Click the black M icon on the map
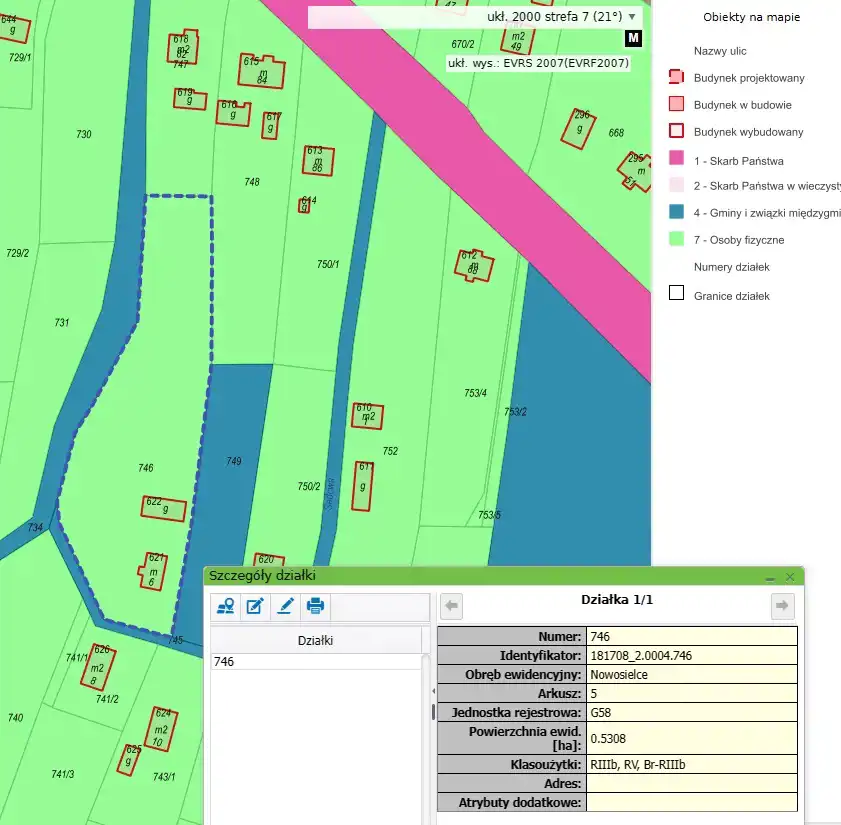This screenshot has height=825, width=841. pos(634,38)
